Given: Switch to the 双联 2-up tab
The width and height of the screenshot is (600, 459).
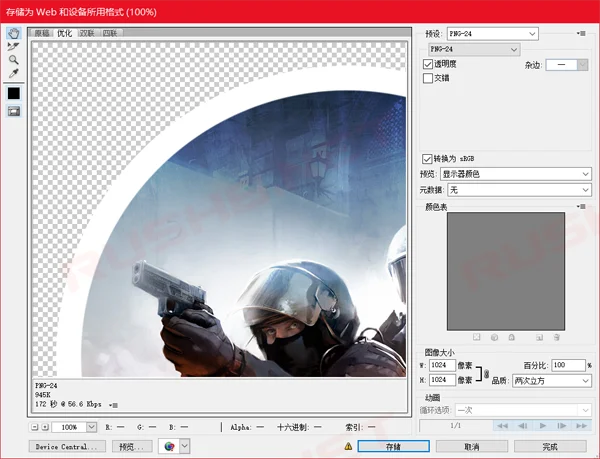Looking at the screenshot, I should [x=87, y=33].
